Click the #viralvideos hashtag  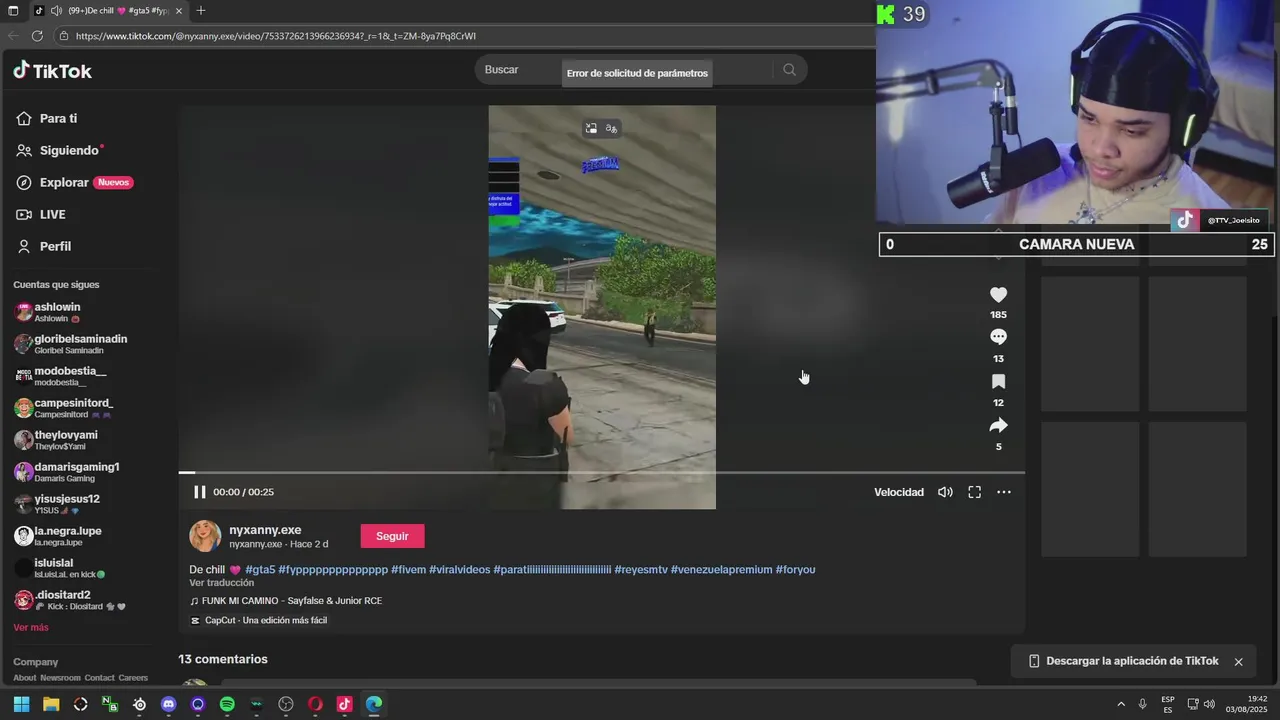(460, 570)
